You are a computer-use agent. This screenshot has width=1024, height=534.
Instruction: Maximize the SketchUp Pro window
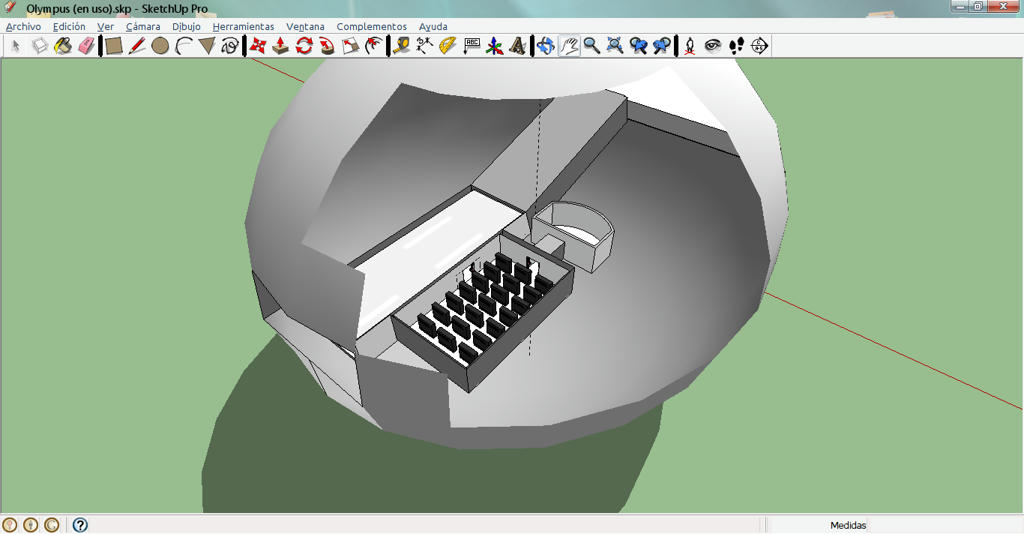[978, 6]
